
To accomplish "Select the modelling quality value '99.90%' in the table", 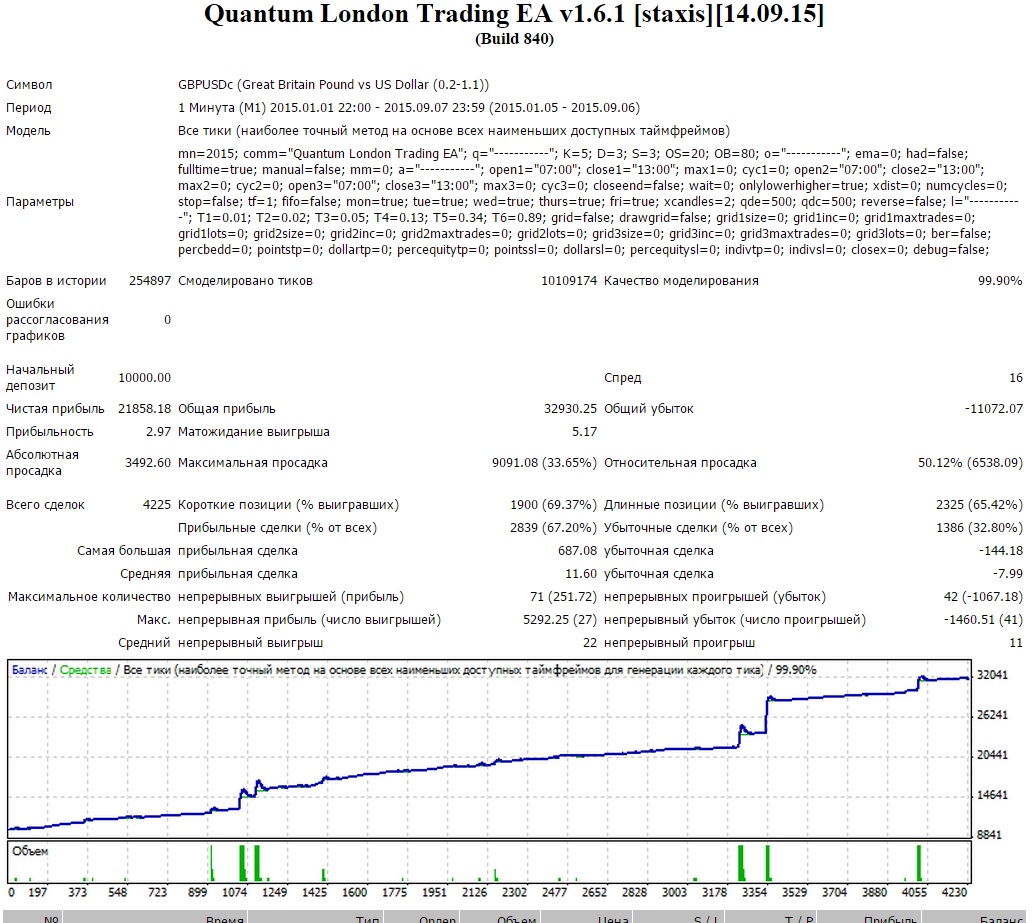I will tap(1000, 281).
